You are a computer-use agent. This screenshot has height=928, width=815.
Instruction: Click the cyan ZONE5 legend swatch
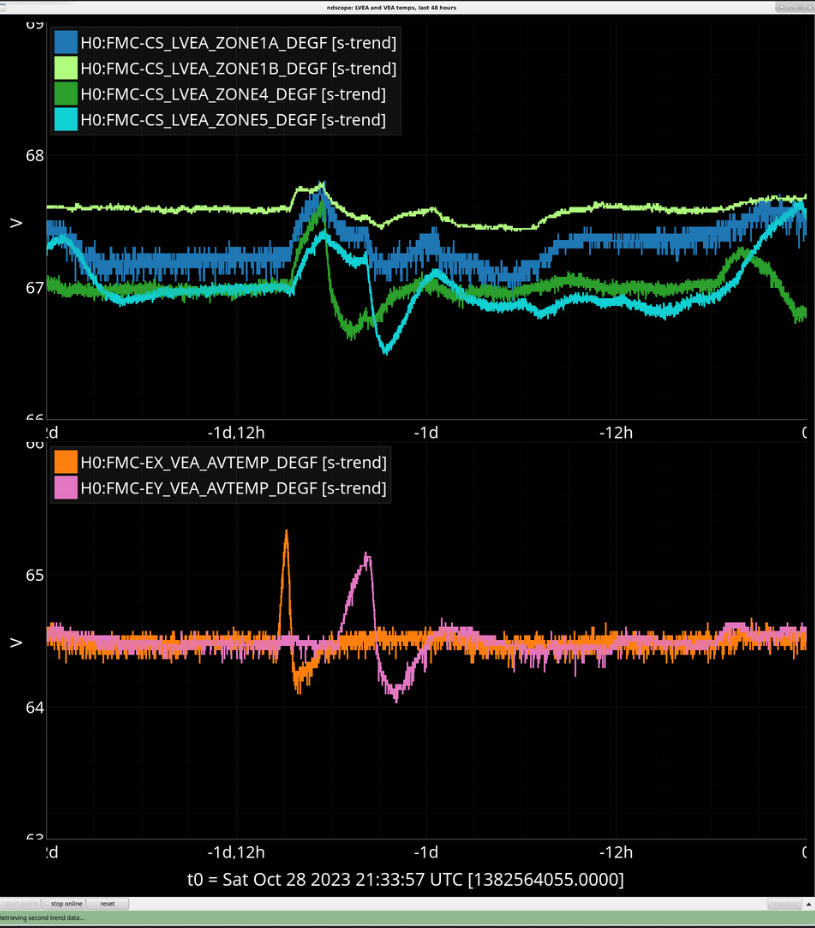[66, 120]
